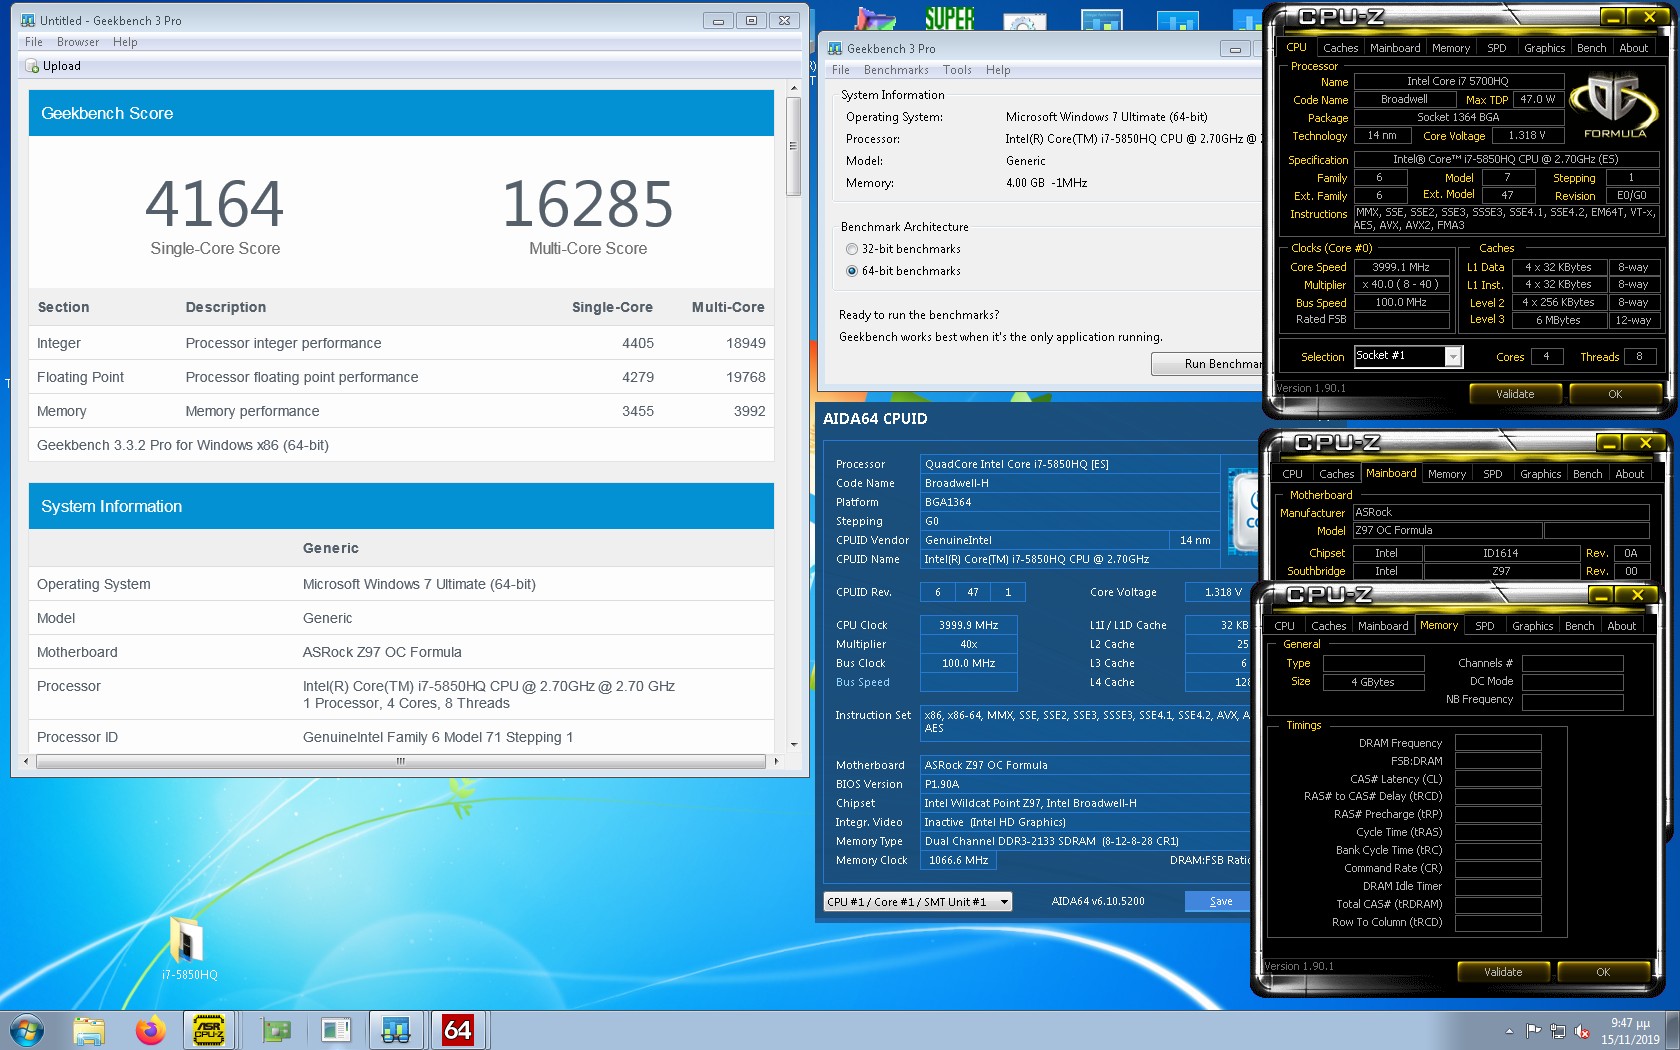Open the Windows Start orb
This screenshot has height=1050, width=1680.
click(x=27, y=1029)
